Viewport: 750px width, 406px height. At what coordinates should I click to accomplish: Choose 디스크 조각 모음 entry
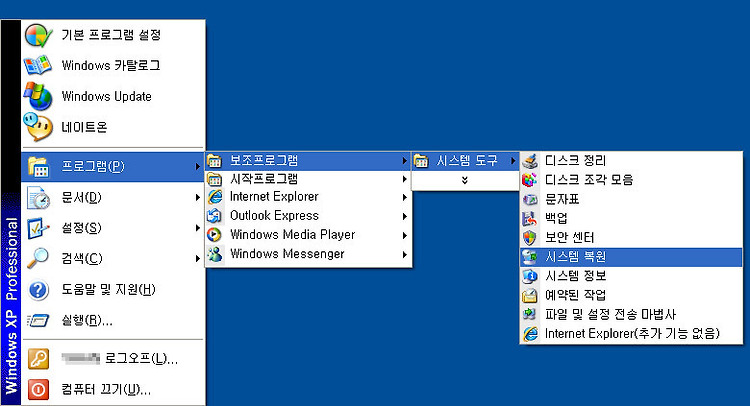point(631,180)
